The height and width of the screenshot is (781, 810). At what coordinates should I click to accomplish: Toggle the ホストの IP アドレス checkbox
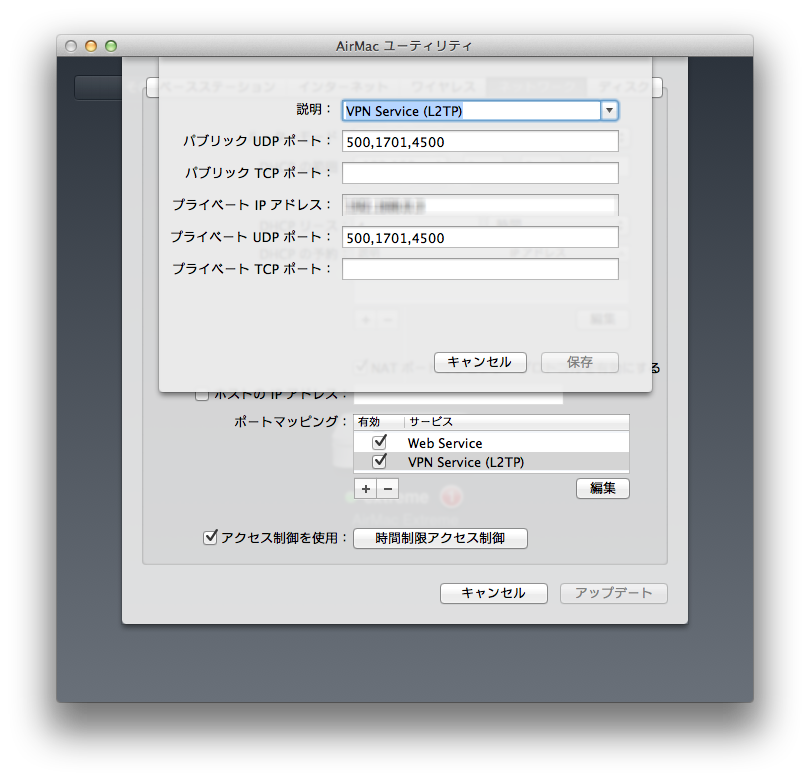201,395
